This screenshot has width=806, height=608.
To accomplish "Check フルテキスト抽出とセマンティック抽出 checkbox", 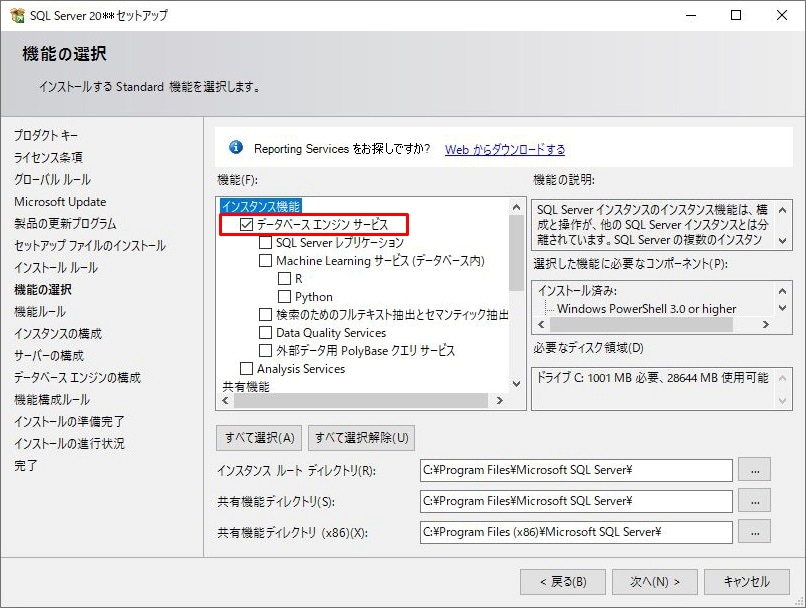I will coord(265,315).
